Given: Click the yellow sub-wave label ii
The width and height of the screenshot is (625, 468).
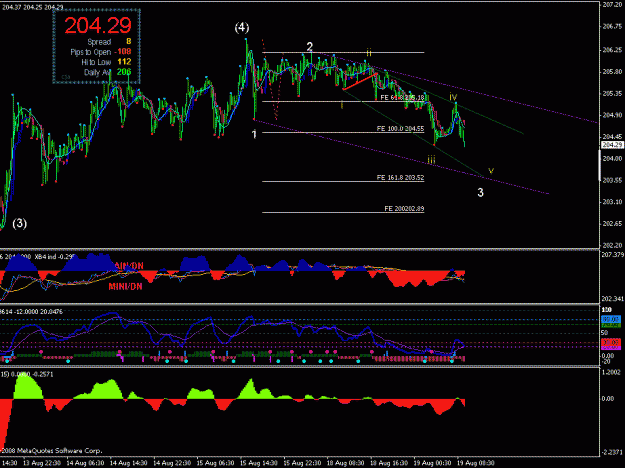Looking at the screenshot, I should (x=369, y=52).
